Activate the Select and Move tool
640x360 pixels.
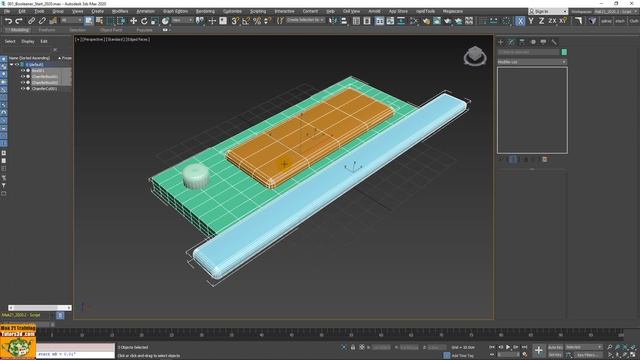[133, 21]
